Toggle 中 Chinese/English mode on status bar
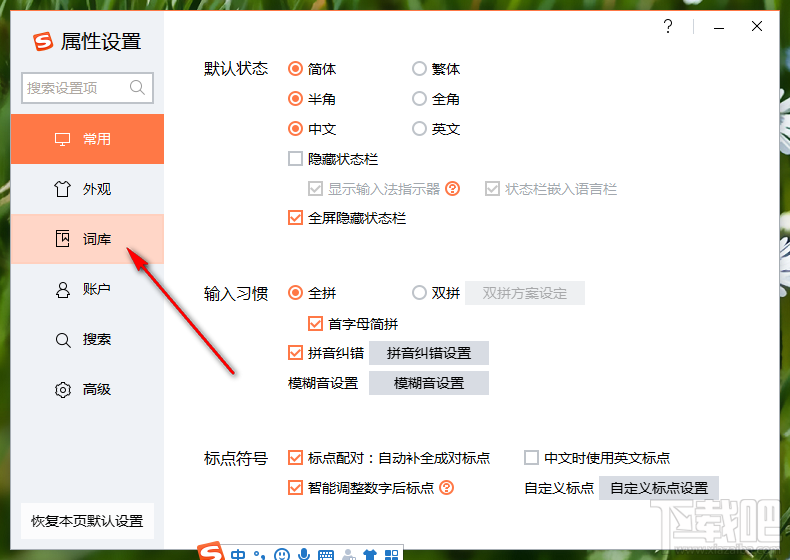The height and width of the screenshot is (560, 790). coord(238,554)
